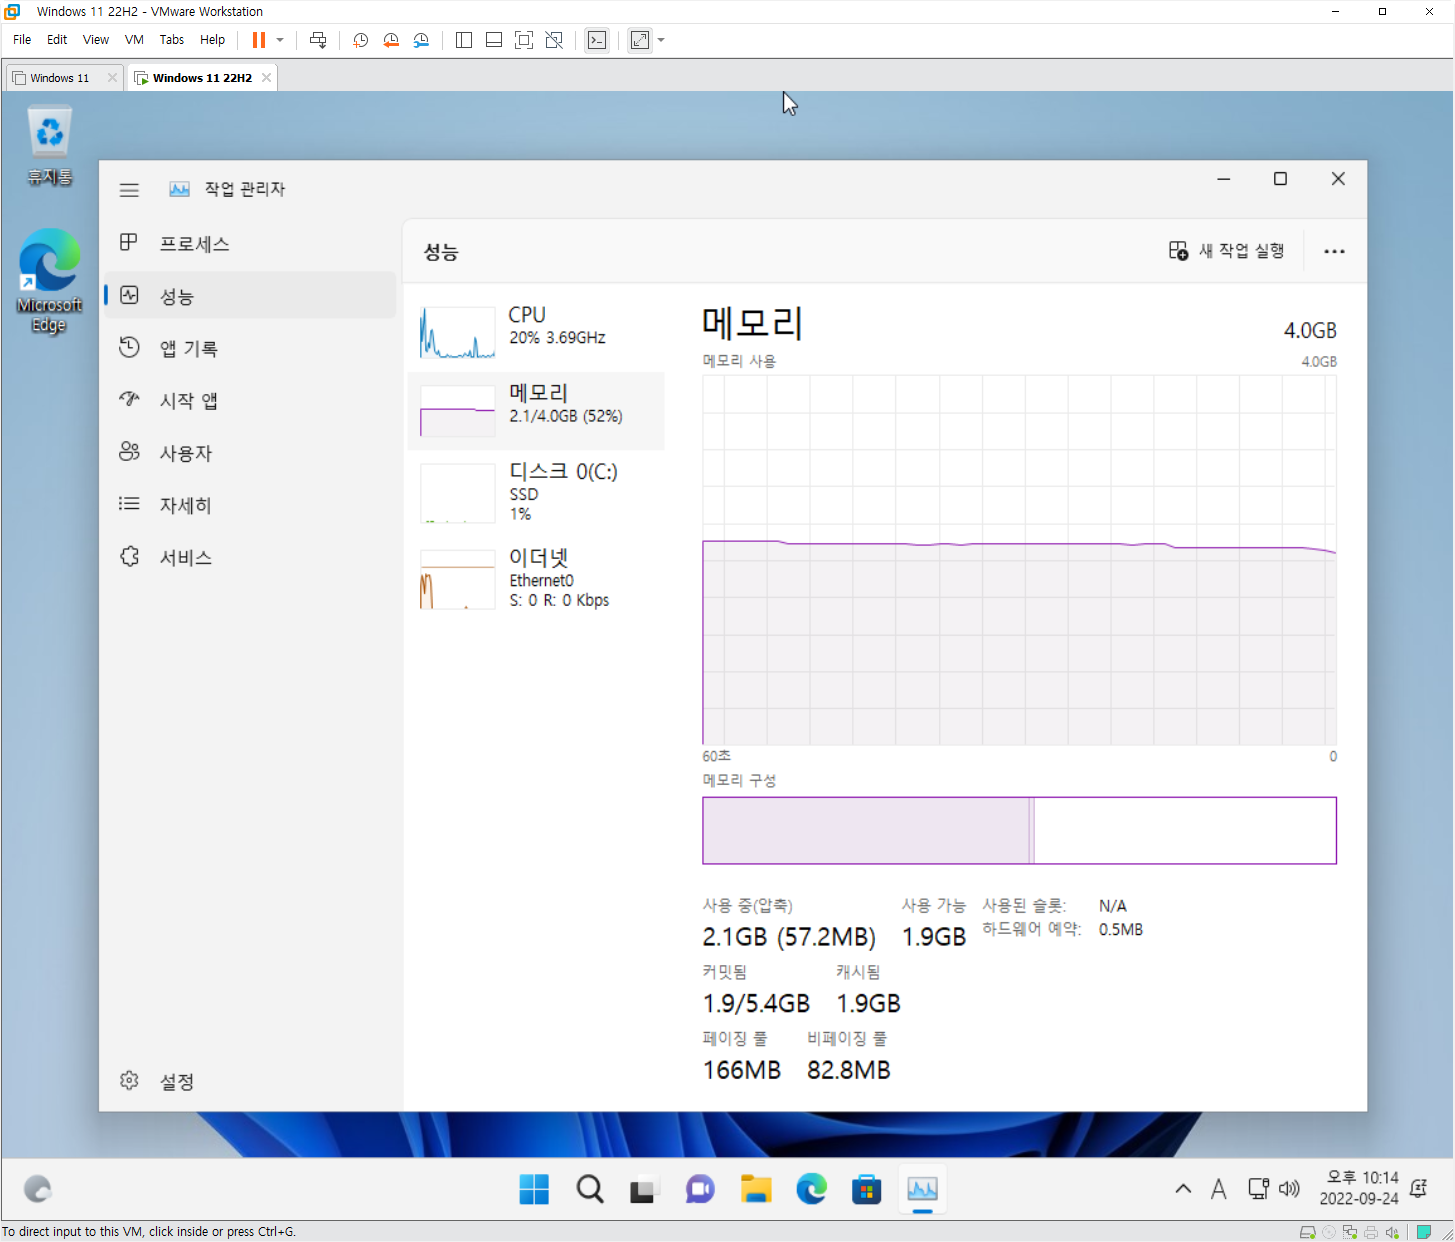Click the 2.1GB (57.2MB) in-use value

click(789, 937)
